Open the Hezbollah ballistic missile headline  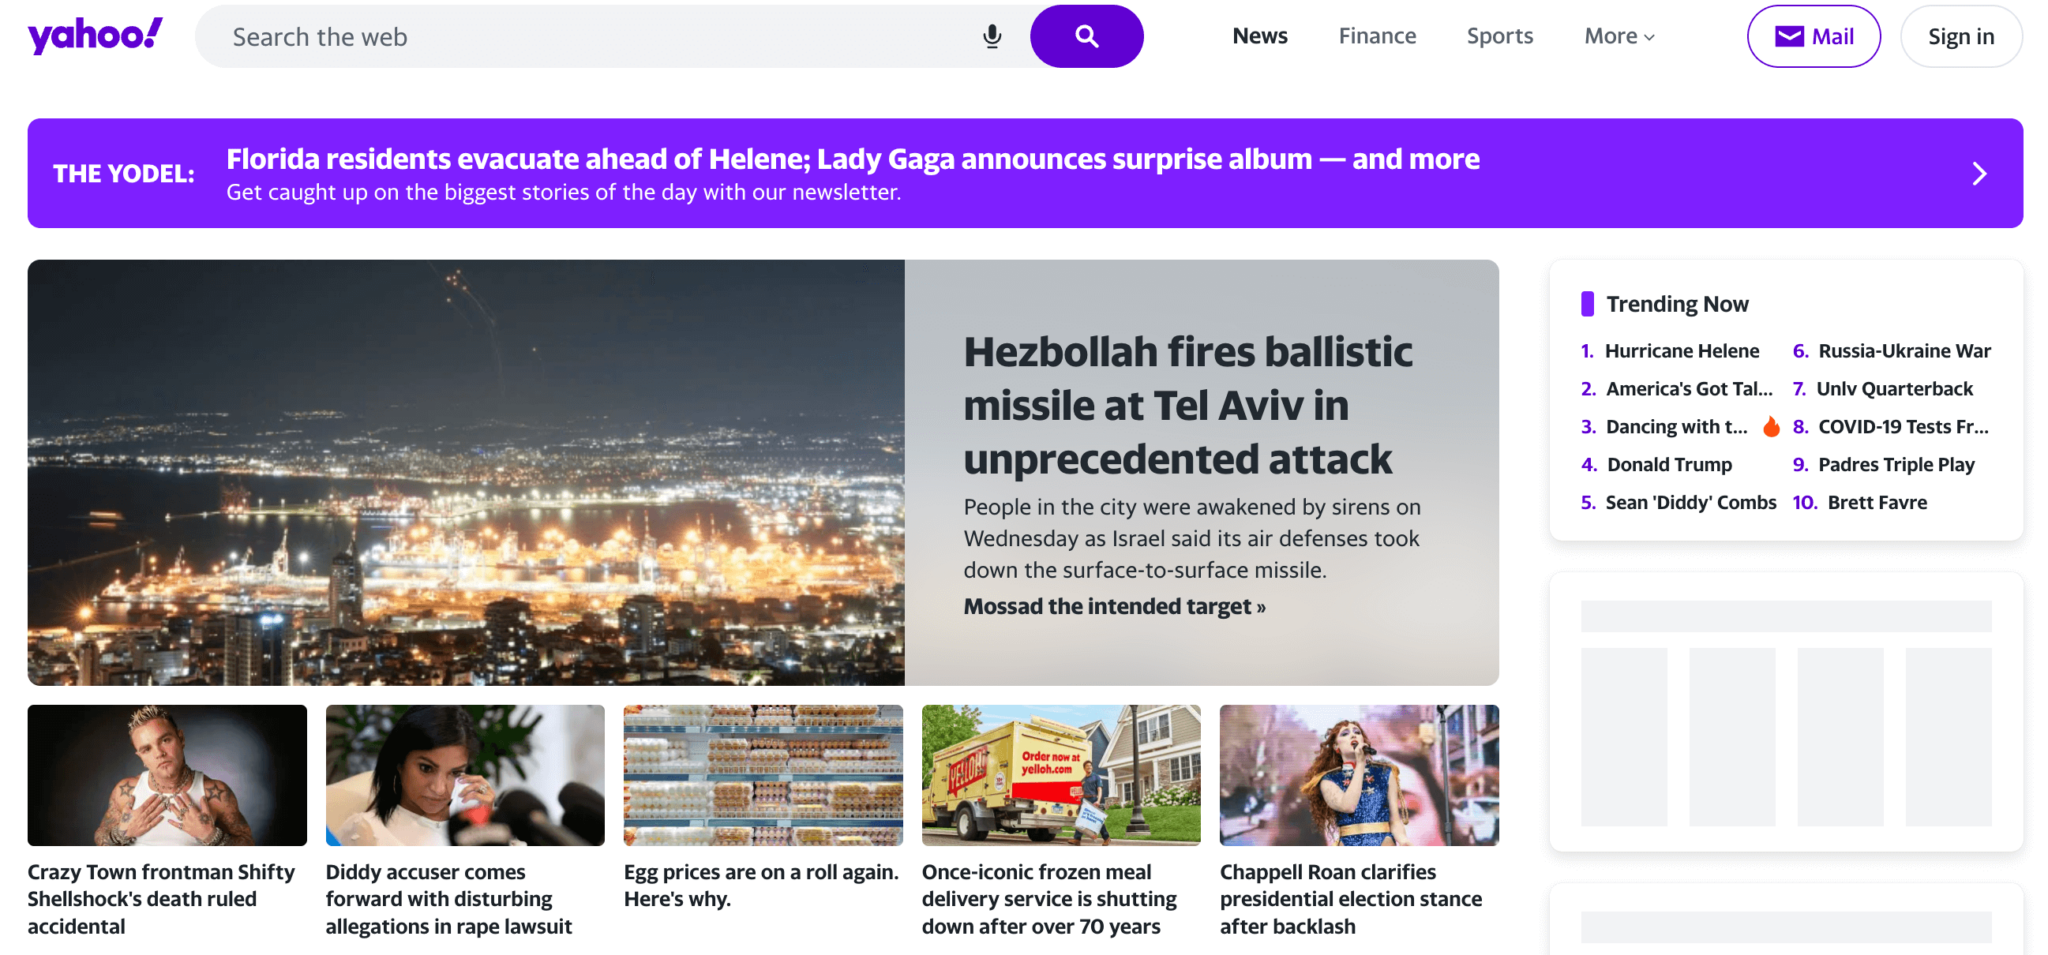[x=1187, y=405]
